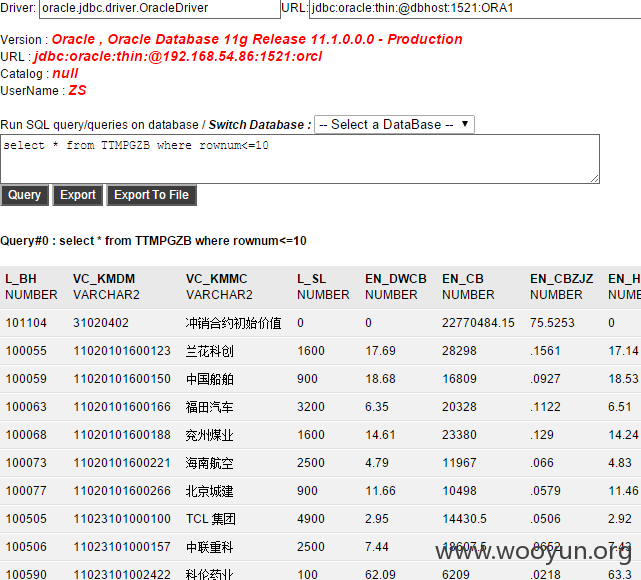Open the Select a DataBase dropdown
This screenshot has height=580, width=641.
click(x=394, y=124)
